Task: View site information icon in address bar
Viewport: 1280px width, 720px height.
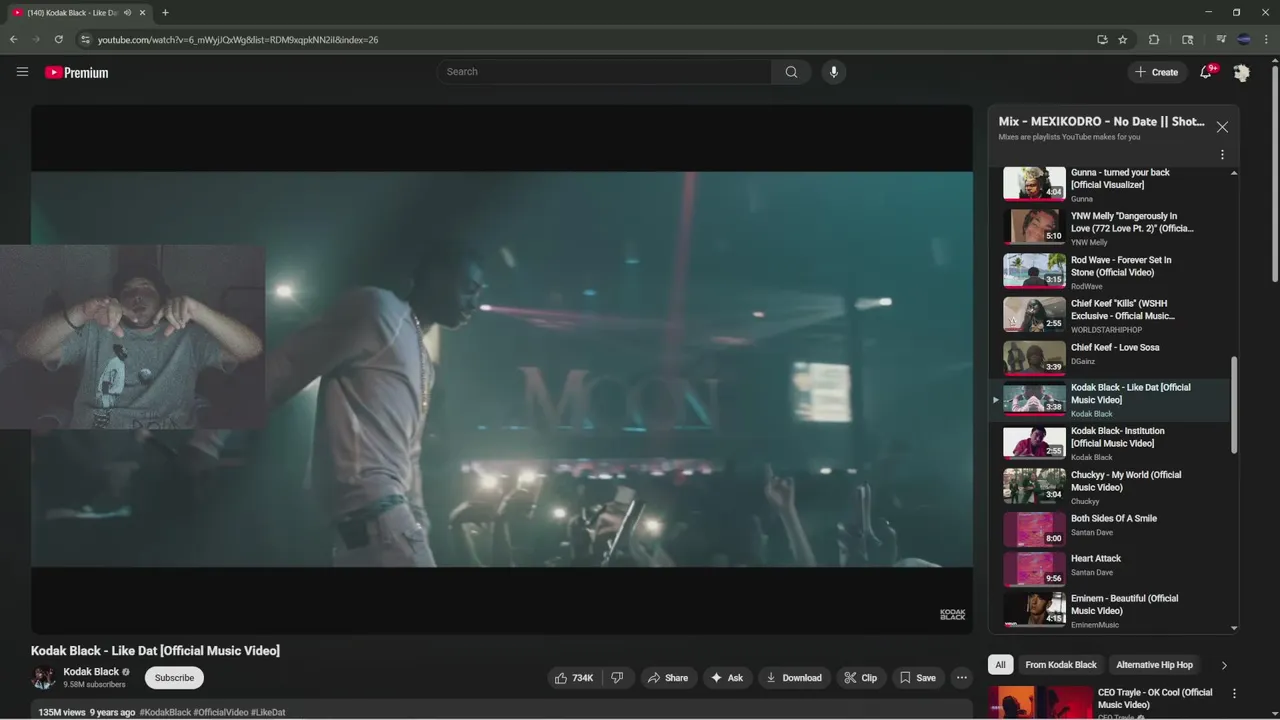Action: pos(85,40)
